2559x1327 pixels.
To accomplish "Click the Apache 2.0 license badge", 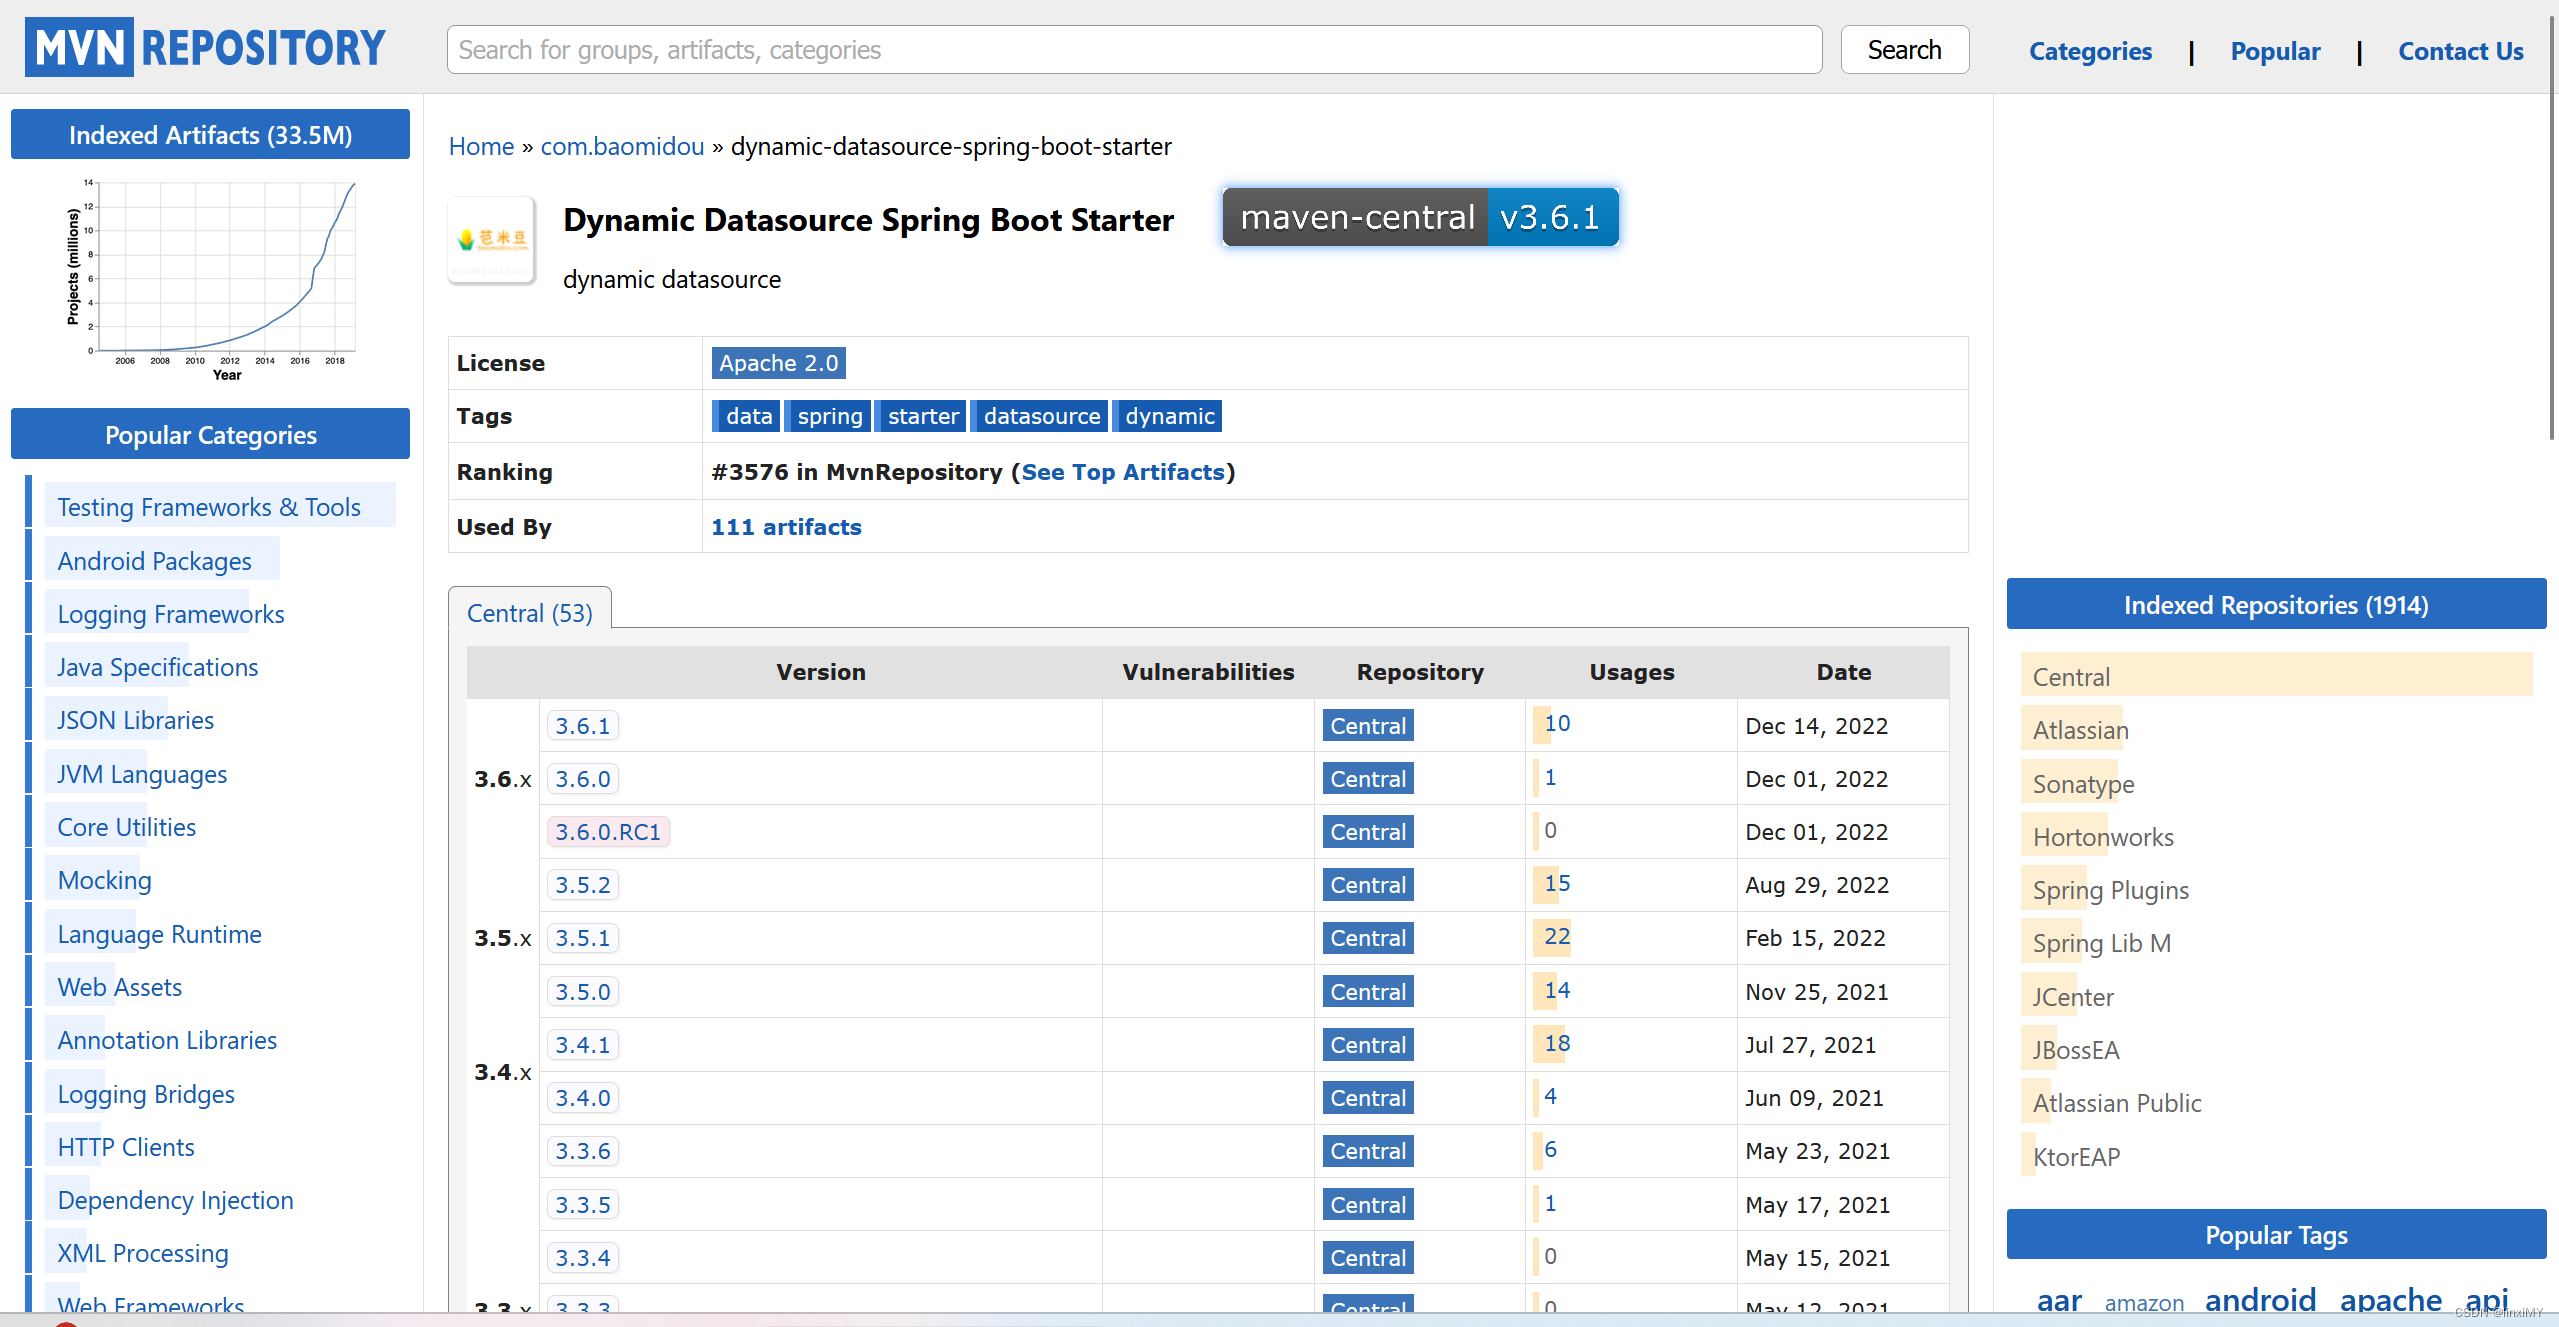I will (x=777, y=362).
